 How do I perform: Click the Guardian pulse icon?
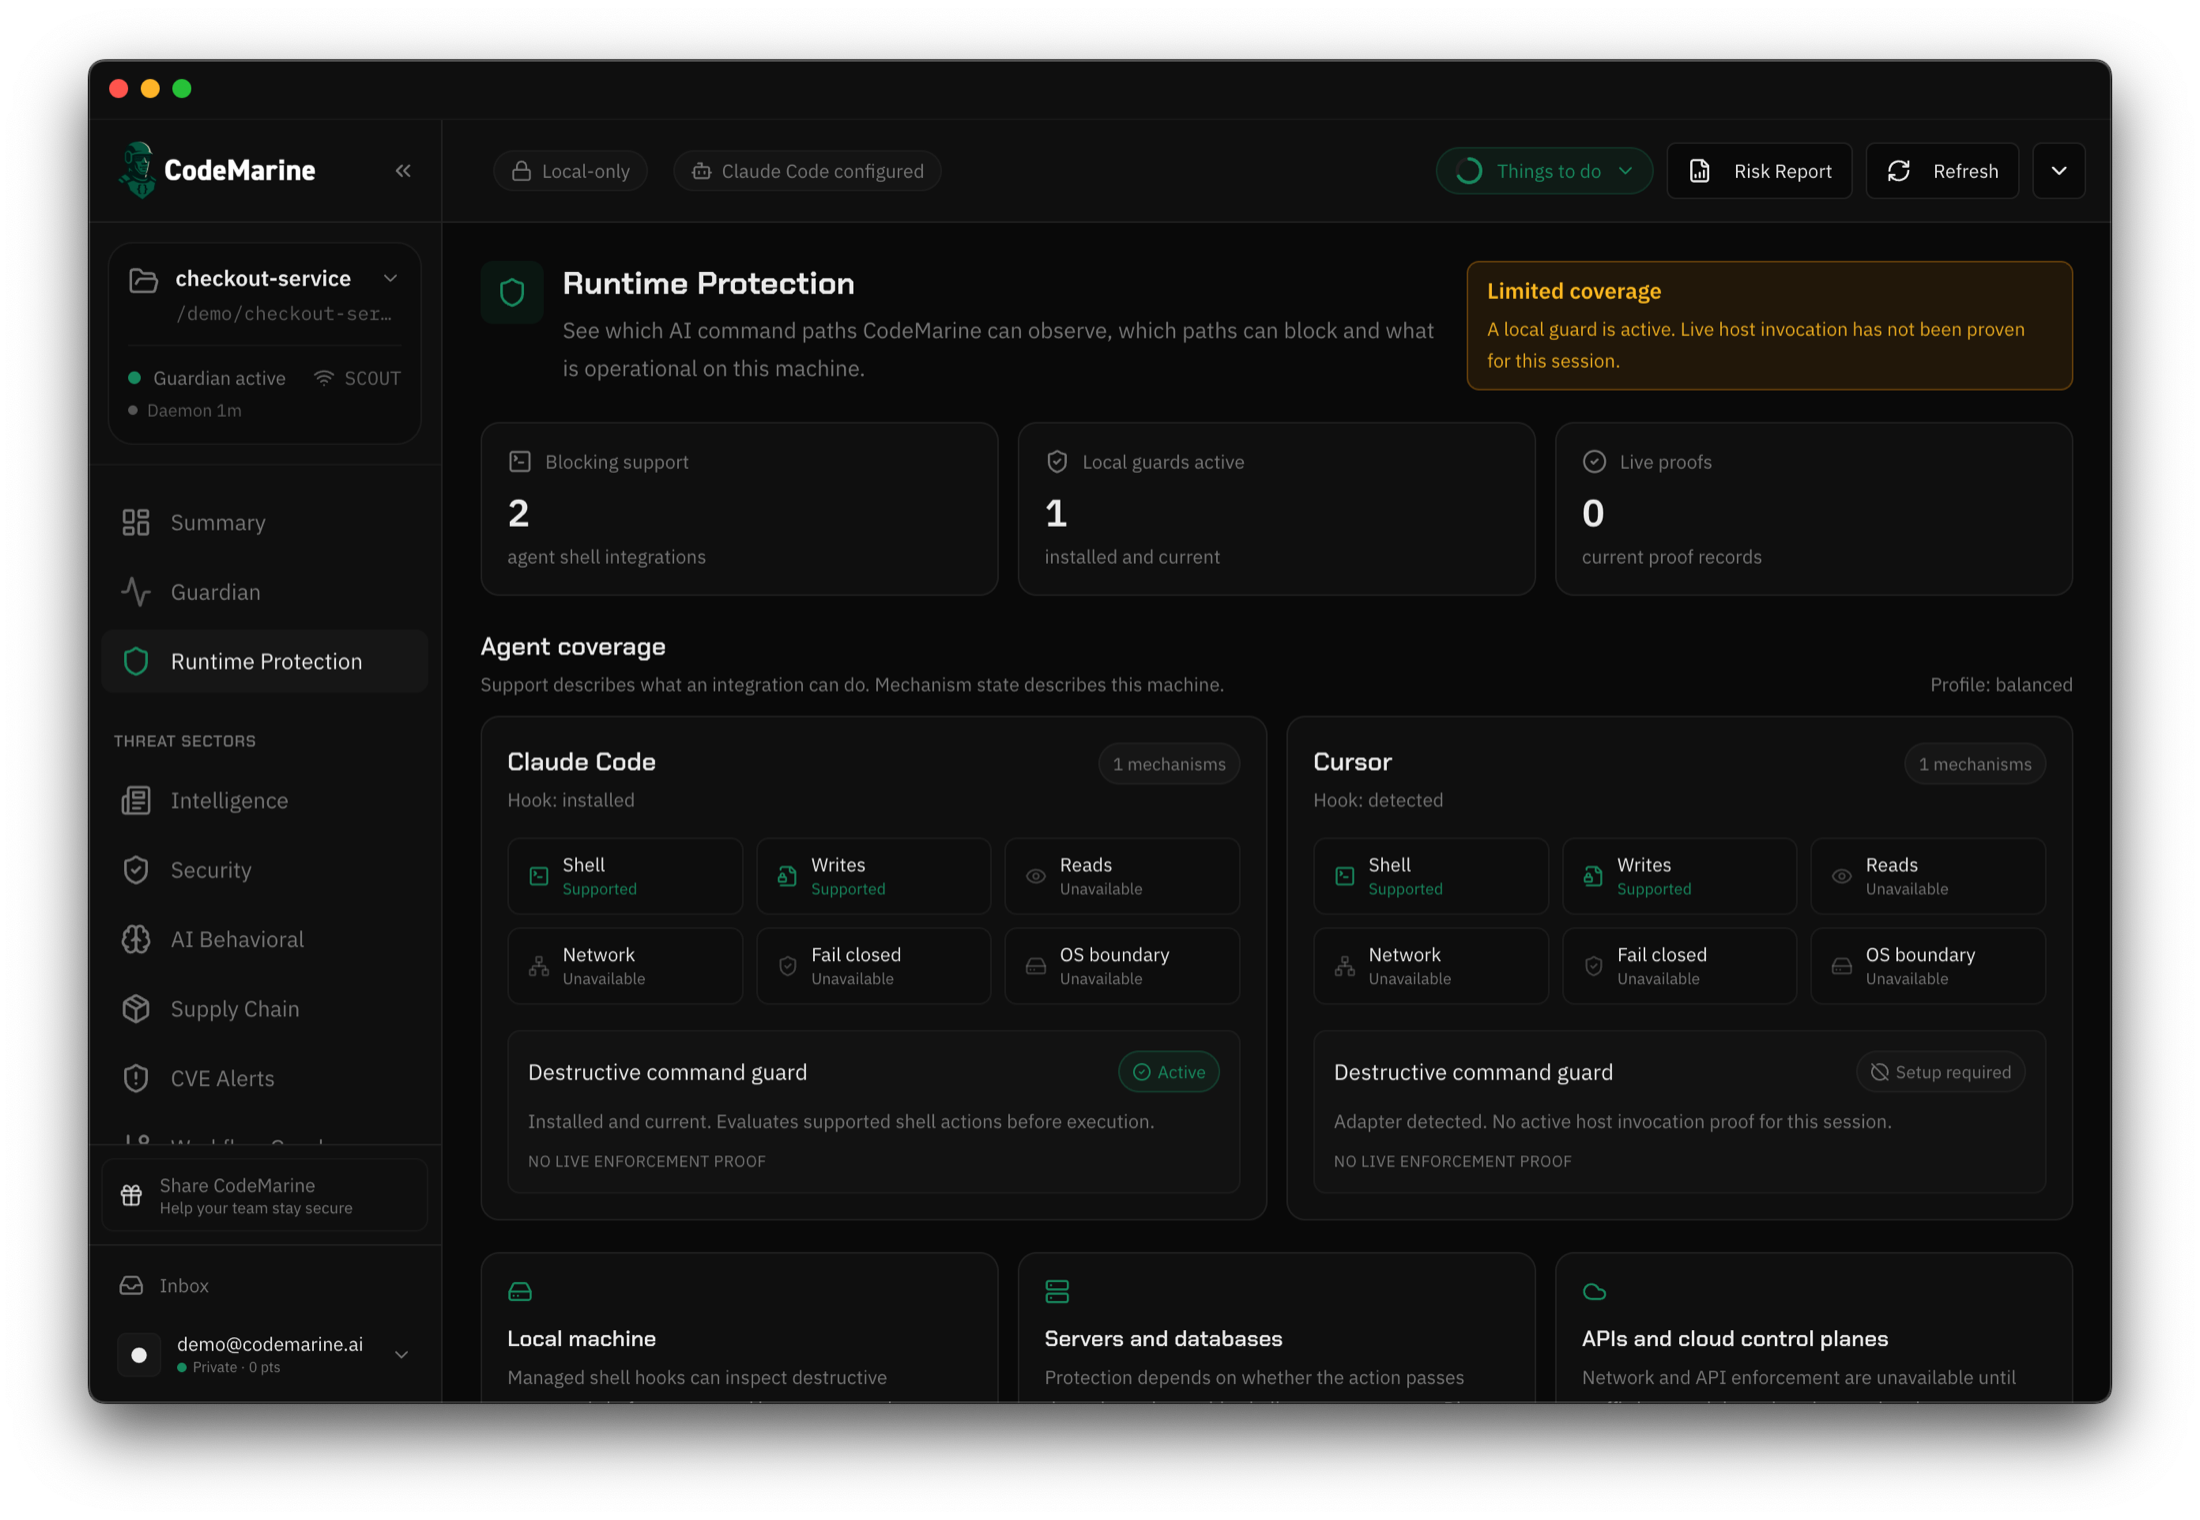[136, 592]
